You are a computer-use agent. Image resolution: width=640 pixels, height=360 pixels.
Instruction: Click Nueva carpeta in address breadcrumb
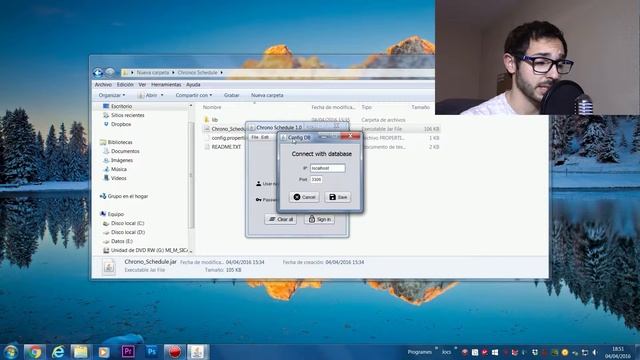[153, 73]
